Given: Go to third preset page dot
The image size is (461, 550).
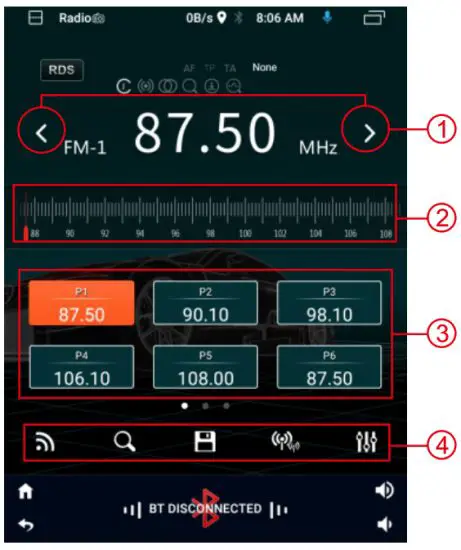Looking at the screenshot, I should click(227, 406).
